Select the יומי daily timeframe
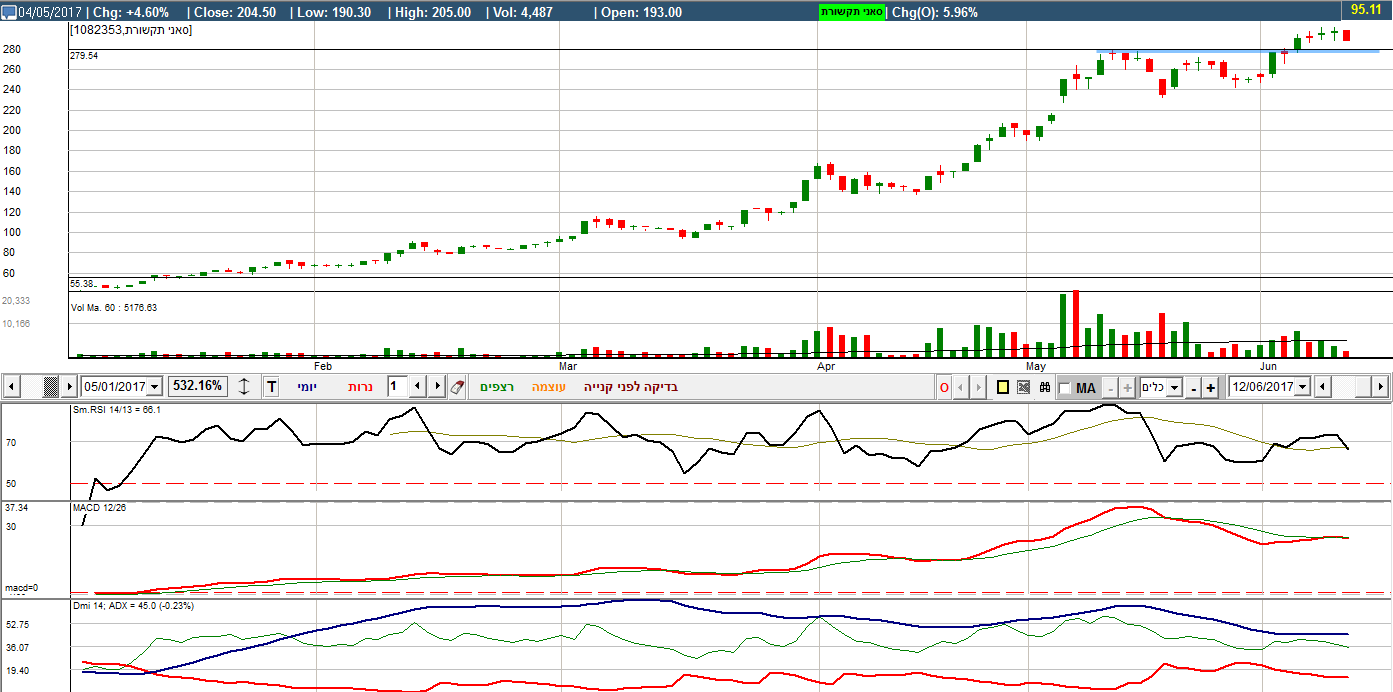Screen dimensions: 1393x692 307,387
